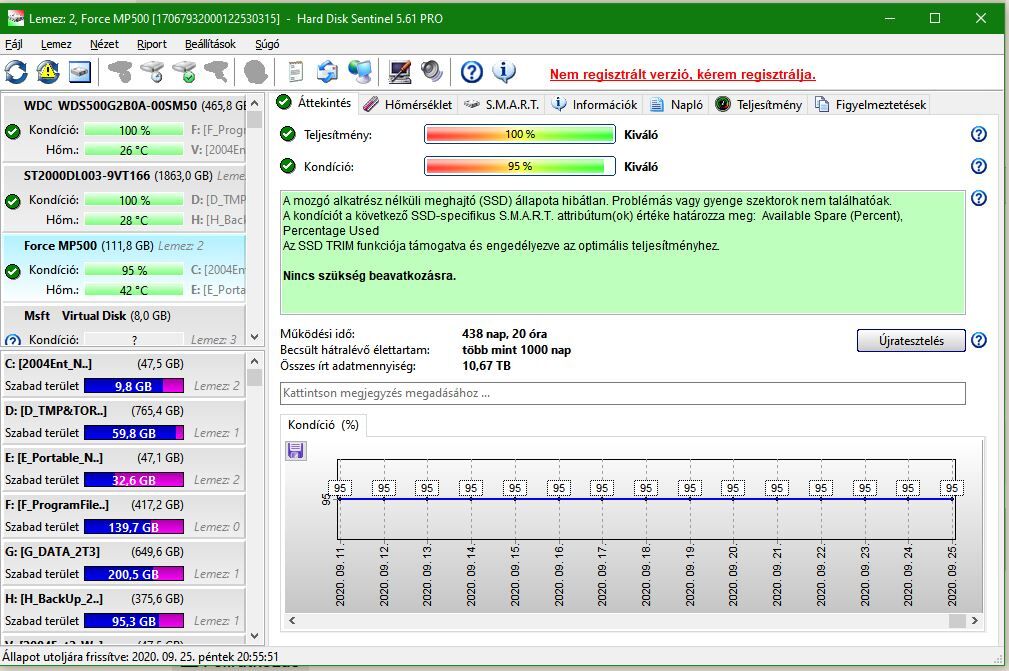Open the Súgó menu

point(267,44)
